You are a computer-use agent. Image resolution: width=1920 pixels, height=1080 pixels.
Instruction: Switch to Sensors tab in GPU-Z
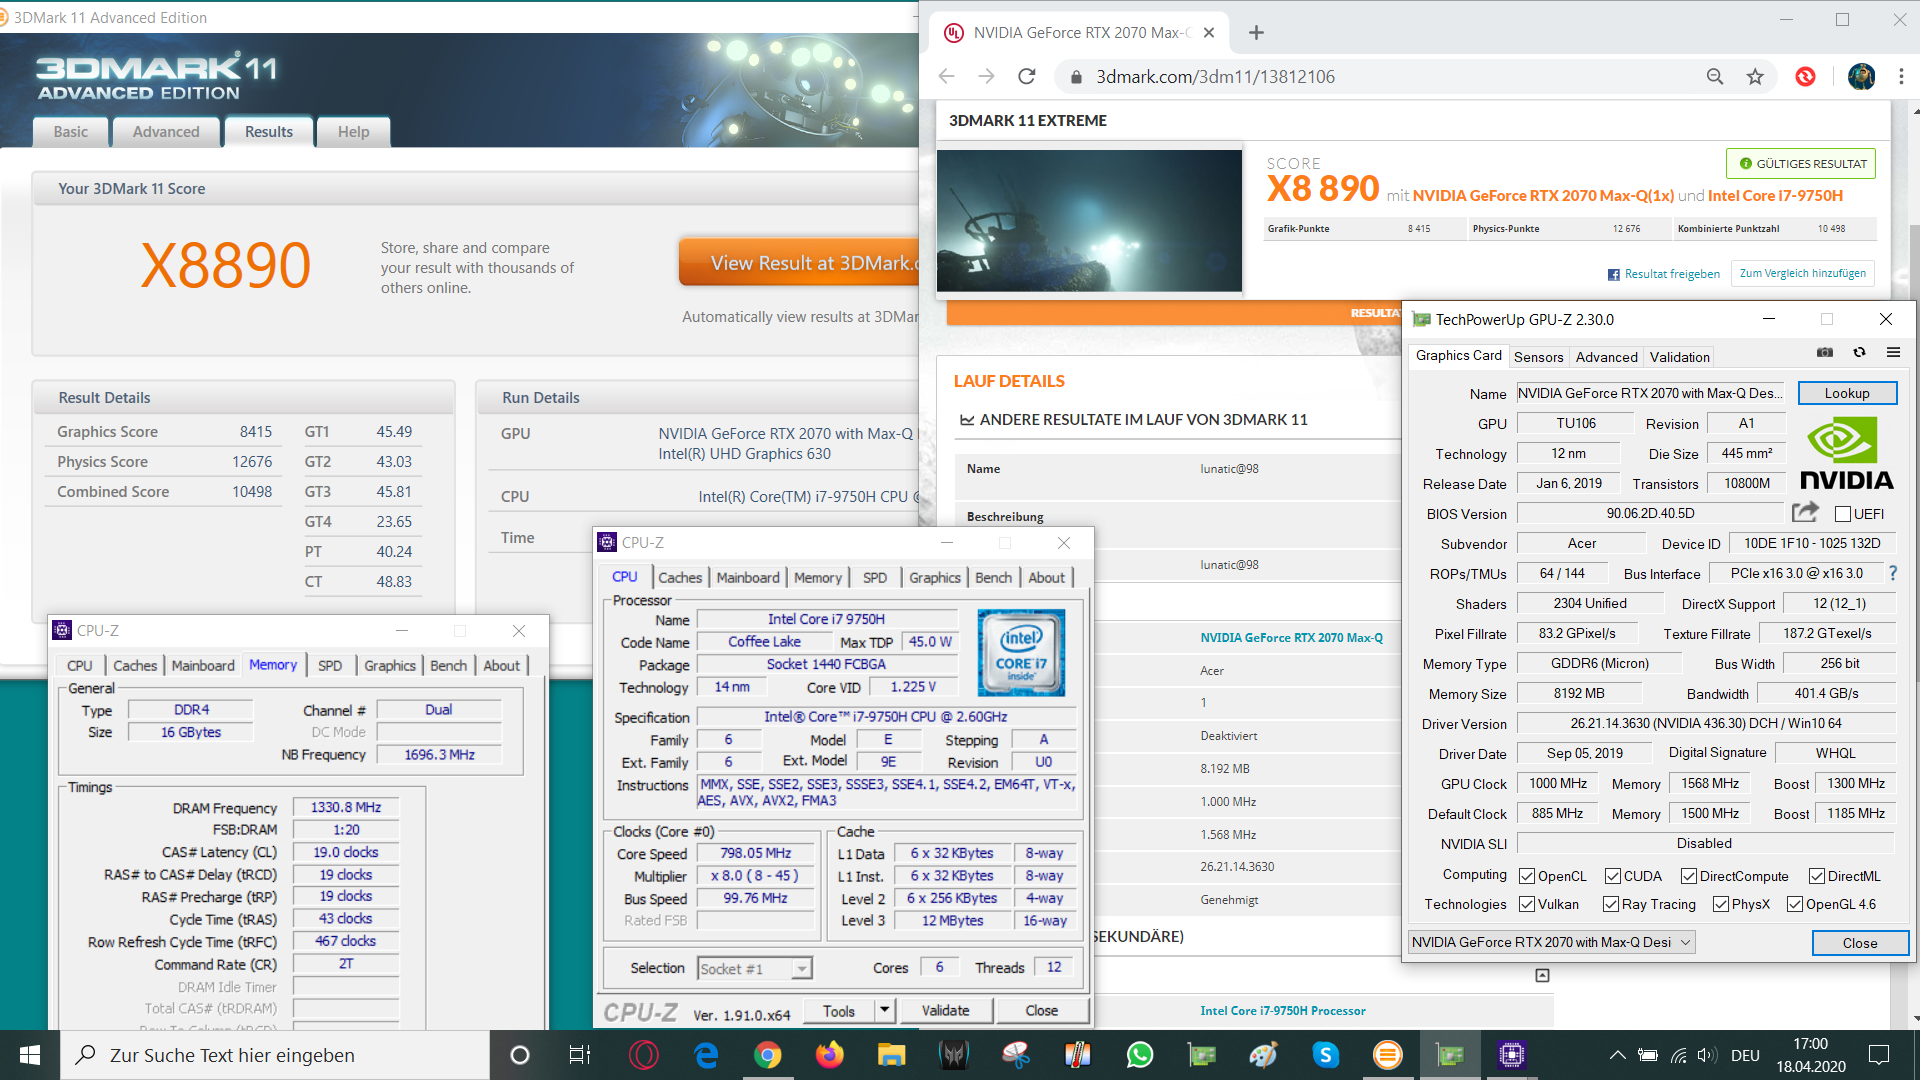[x=1538, y=357]
